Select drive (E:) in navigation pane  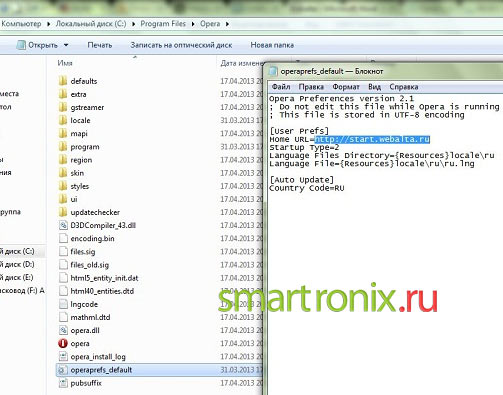tap(17, 277)
